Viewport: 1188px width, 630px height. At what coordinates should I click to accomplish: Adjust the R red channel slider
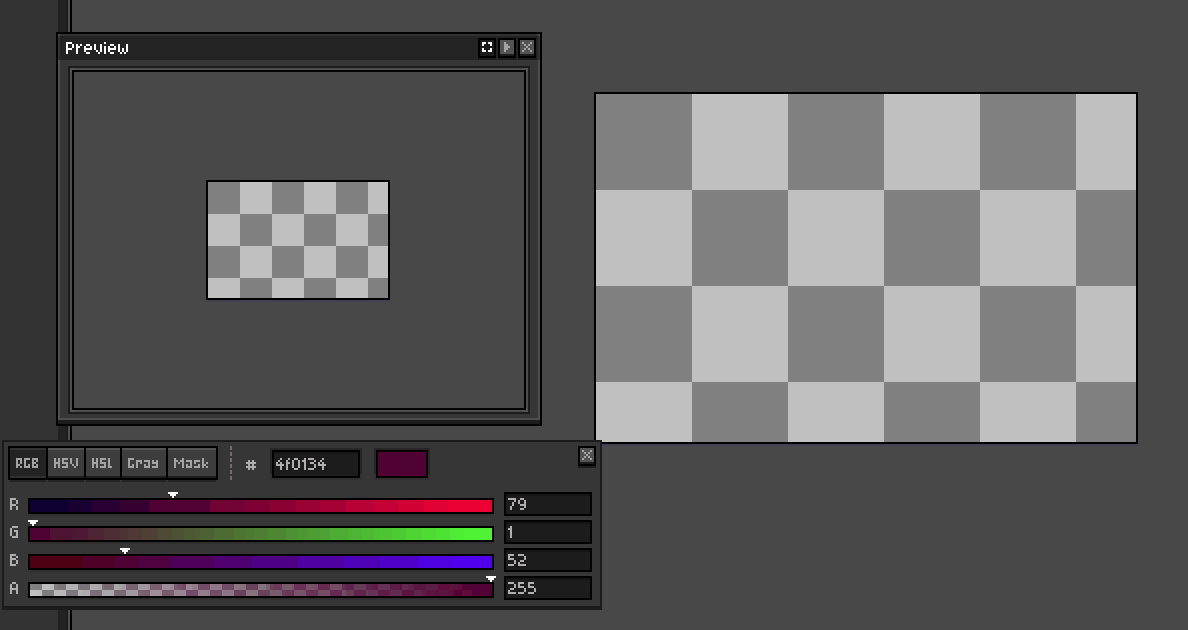(x=261, y=506)
